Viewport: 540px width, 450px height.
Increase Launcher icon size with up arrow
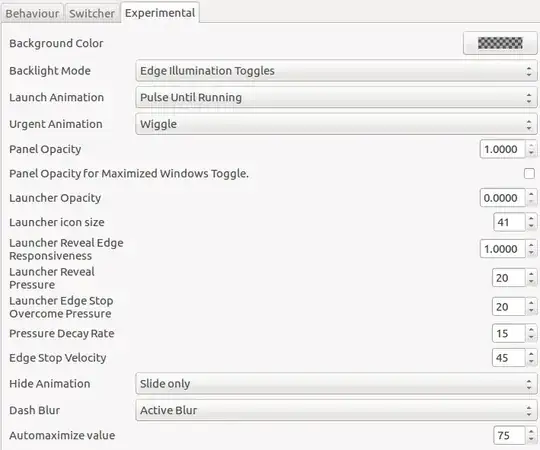pos(531,218)
